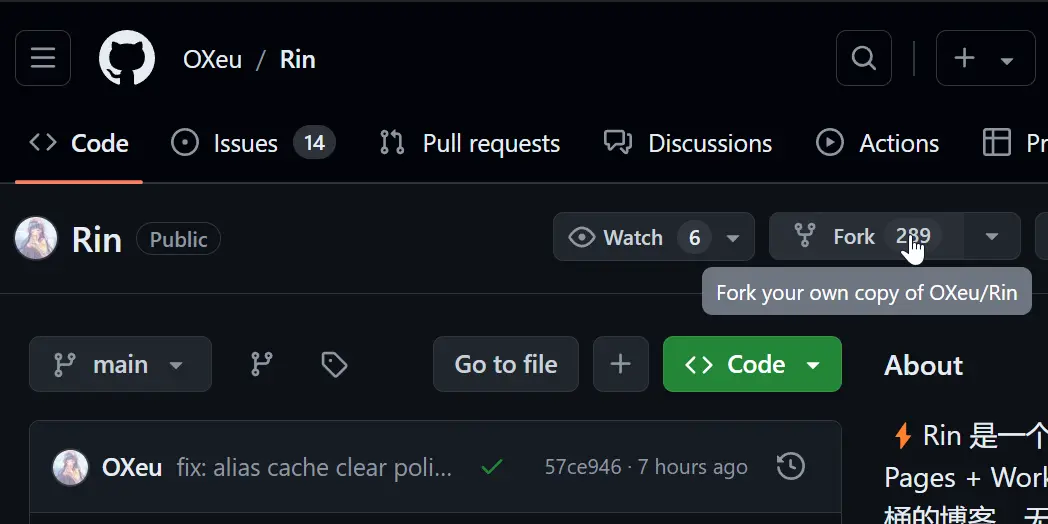Click the green commit status checkmark
The height and width of the screenshot is (524, 1048).
point(491,466)
